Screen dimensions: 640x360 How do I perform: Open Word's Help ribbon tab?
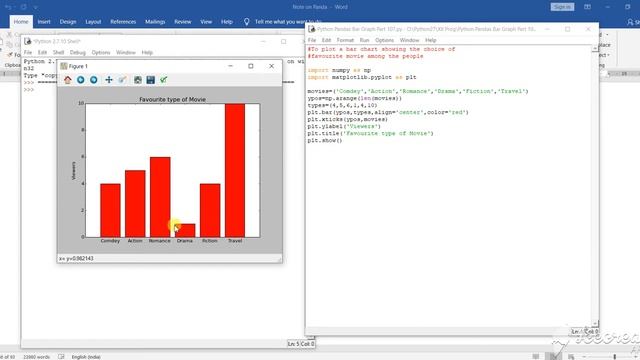(x=227, y=22)
